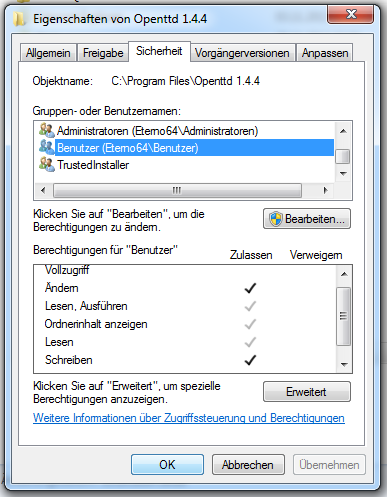
Task: Click the horizontal scrollbar thumb in group list
Action: [x=177, y=190]
